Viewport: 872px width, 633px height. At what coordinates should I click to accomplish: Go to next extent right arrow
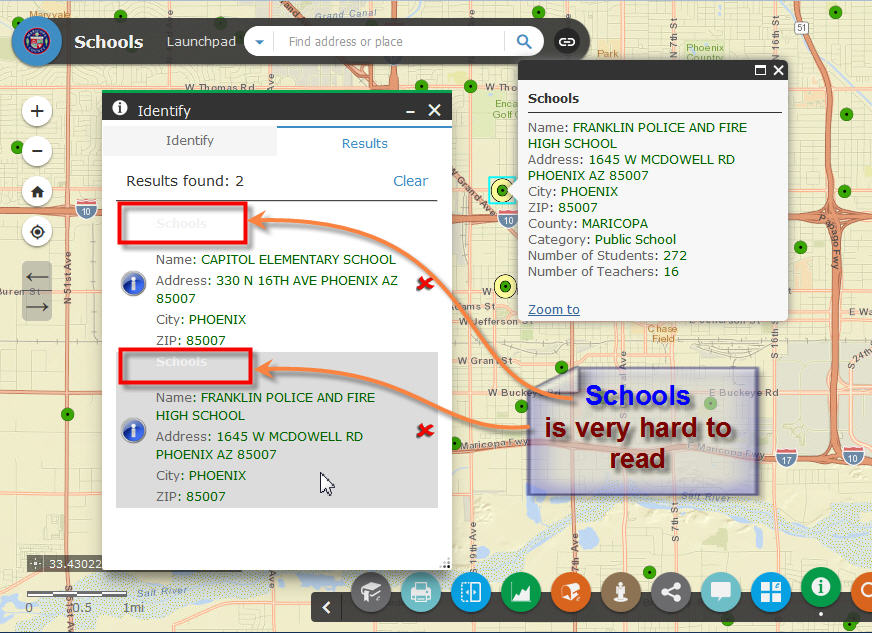tap(37, 306)
